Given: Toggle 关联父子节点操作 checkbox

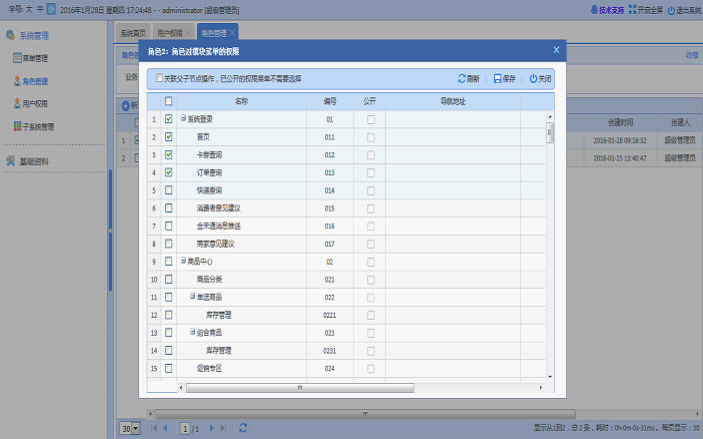Looking at the screenshot, I should (159, 78).
